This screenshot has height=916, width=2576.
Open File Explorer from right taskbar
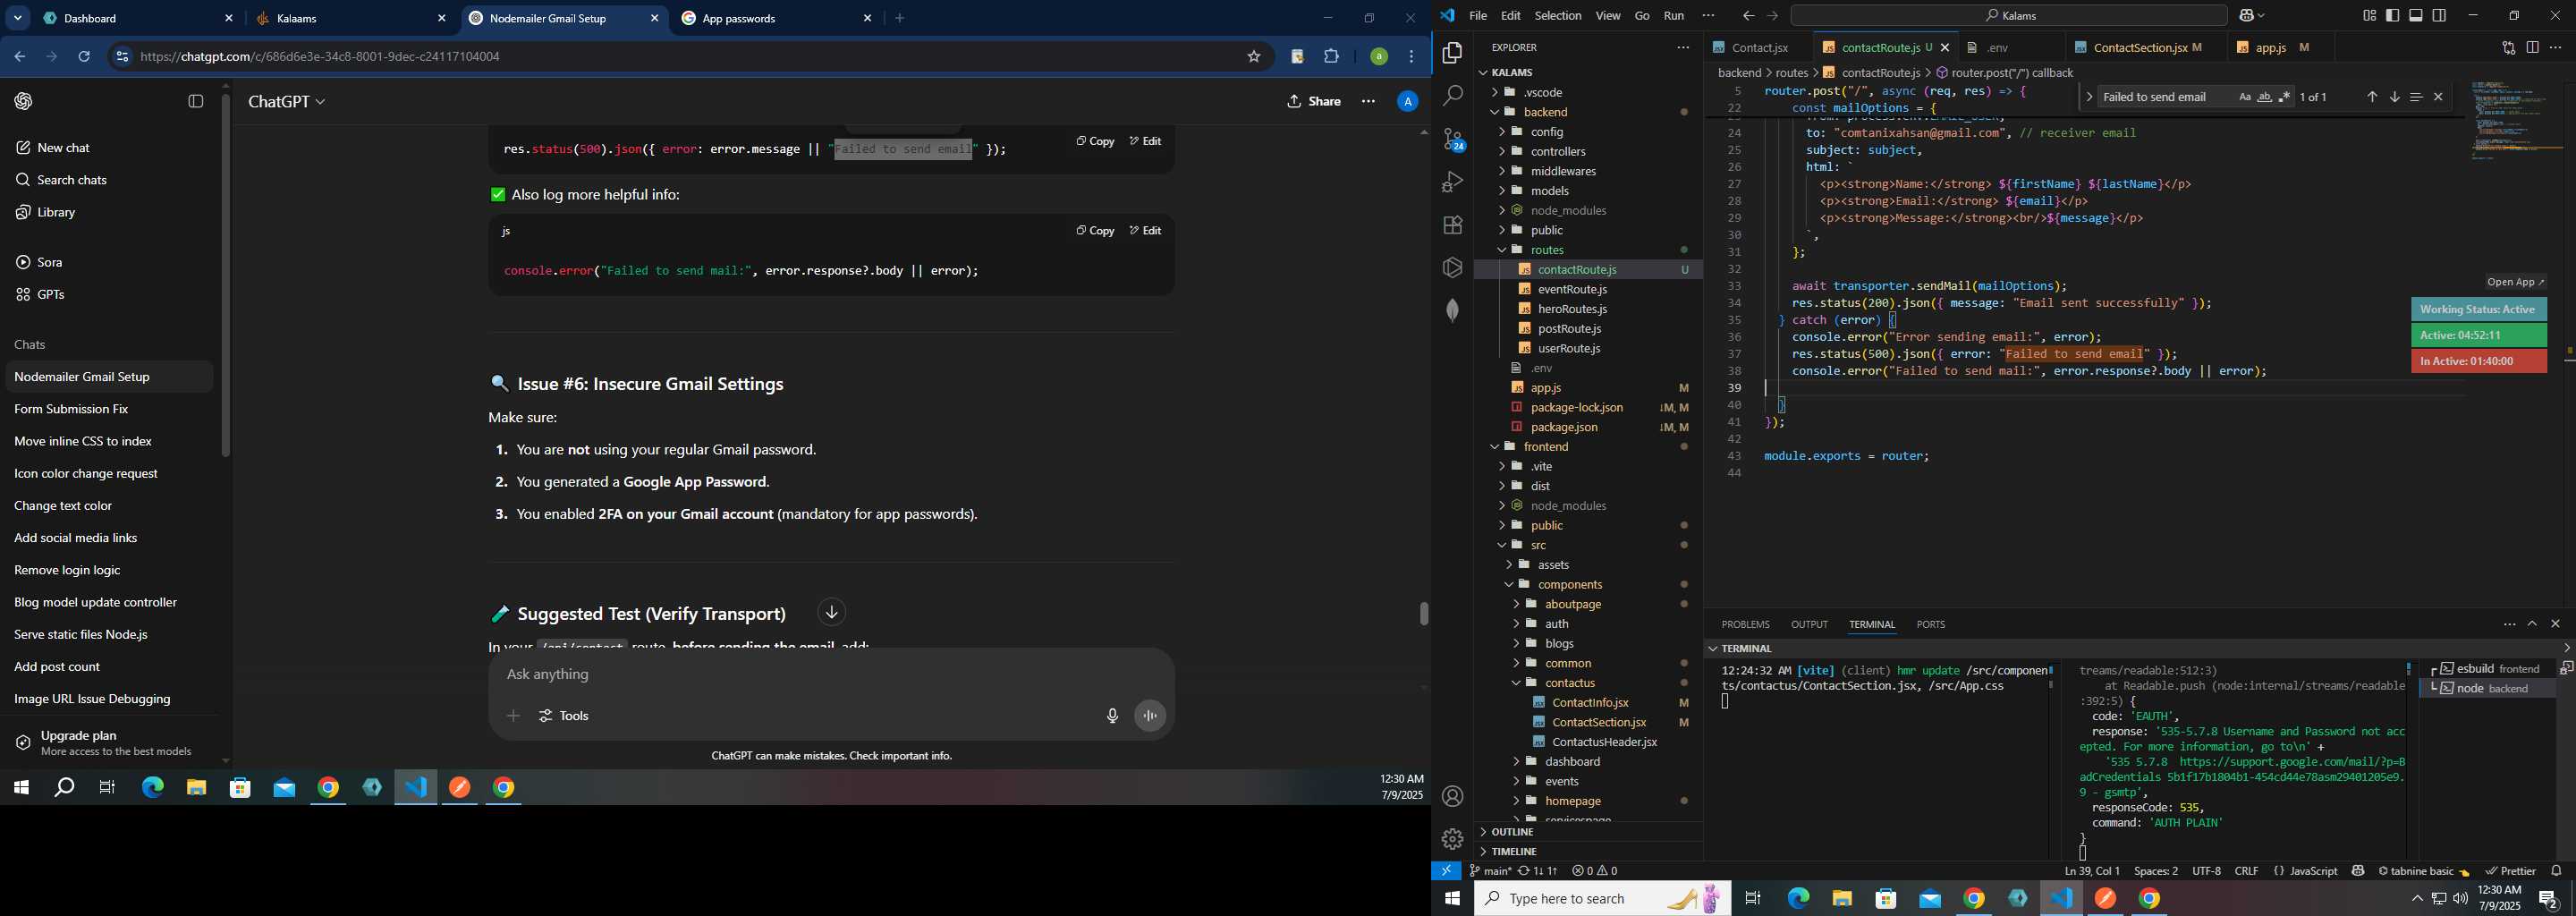(1842, 898)
